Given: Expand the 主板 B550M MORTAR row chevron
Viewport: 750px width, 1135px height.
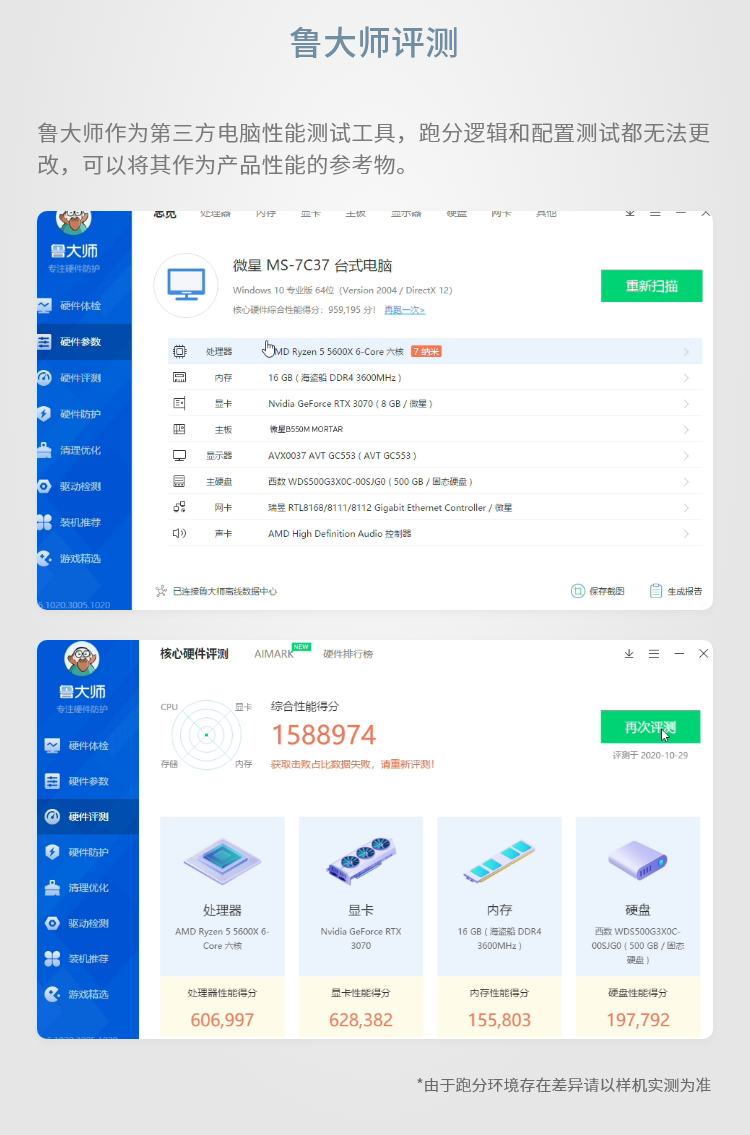Looking at the screenshot, I should 686,430.
